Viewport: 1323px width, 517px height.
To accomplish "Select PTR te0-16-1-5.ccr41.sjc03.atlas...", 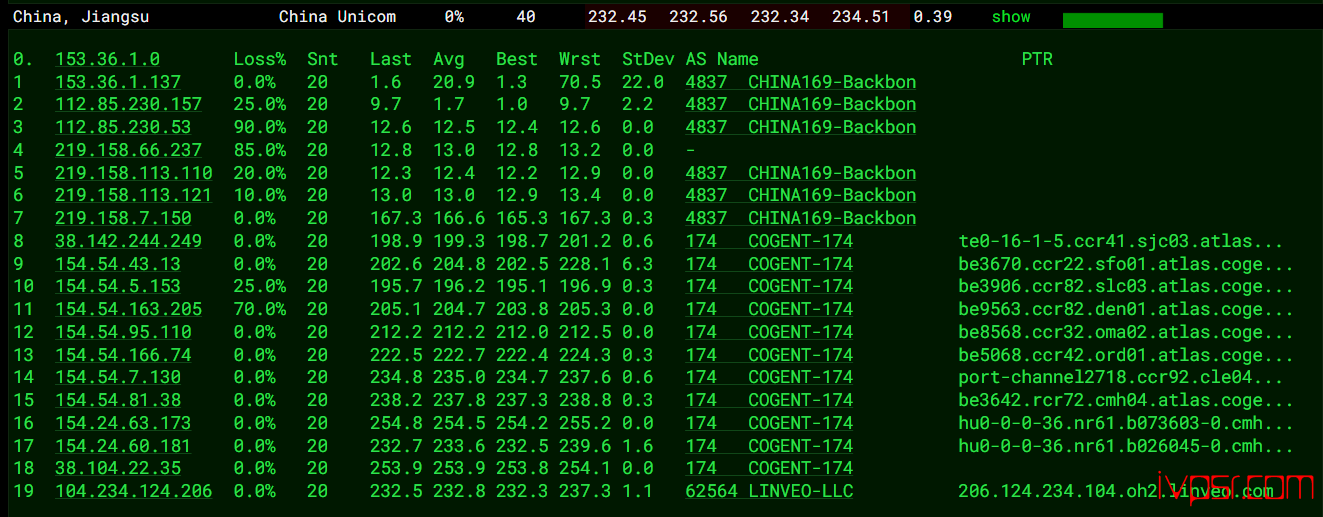I will [x=1120, y=241].
